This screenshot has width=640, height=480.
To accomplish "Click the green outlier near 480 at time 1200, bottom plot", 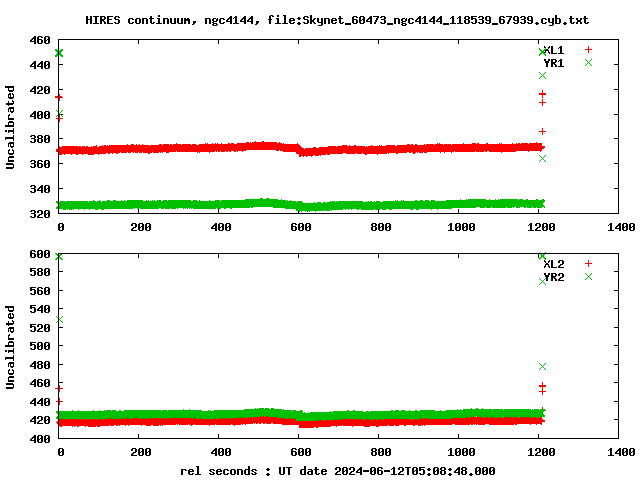I will (x=542, y=367).
